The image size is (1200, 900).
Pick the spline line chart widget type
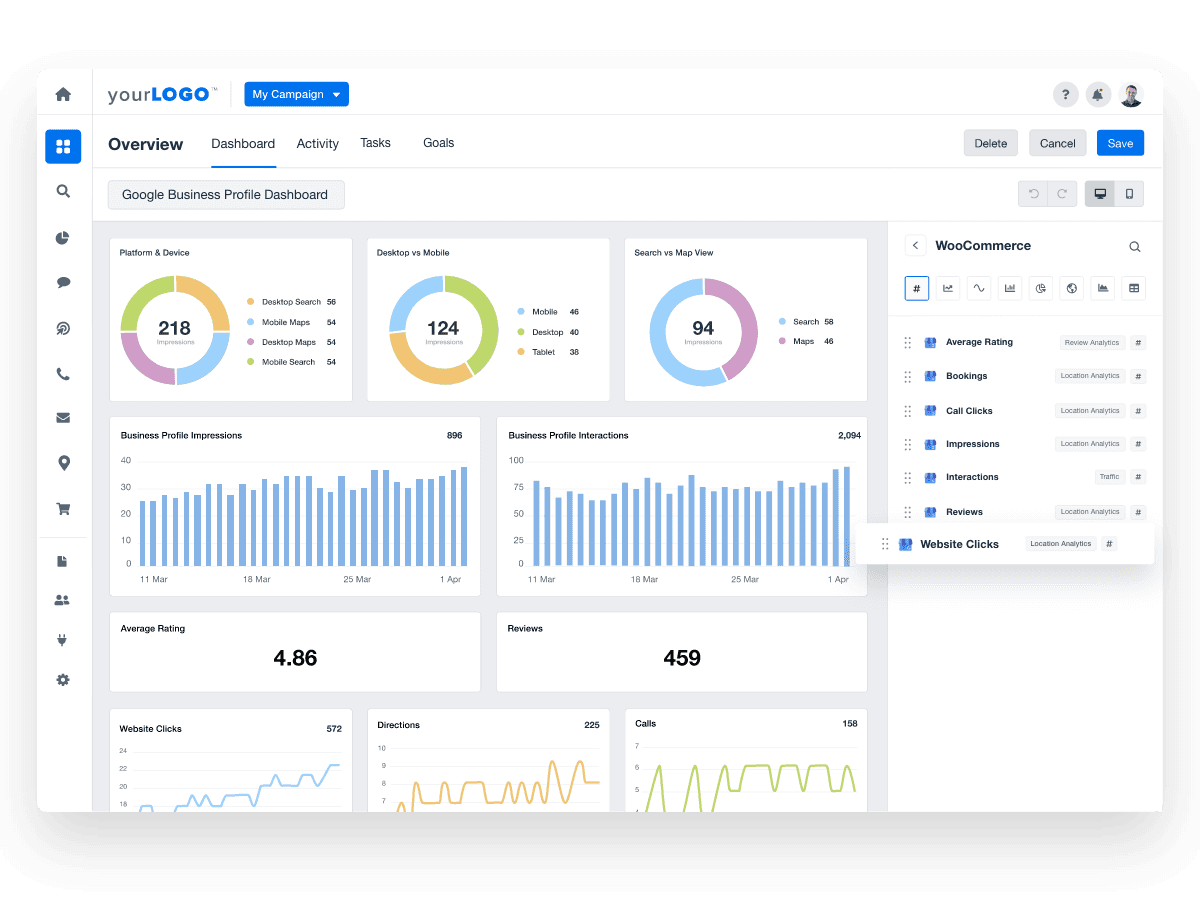tap(979, 288)
